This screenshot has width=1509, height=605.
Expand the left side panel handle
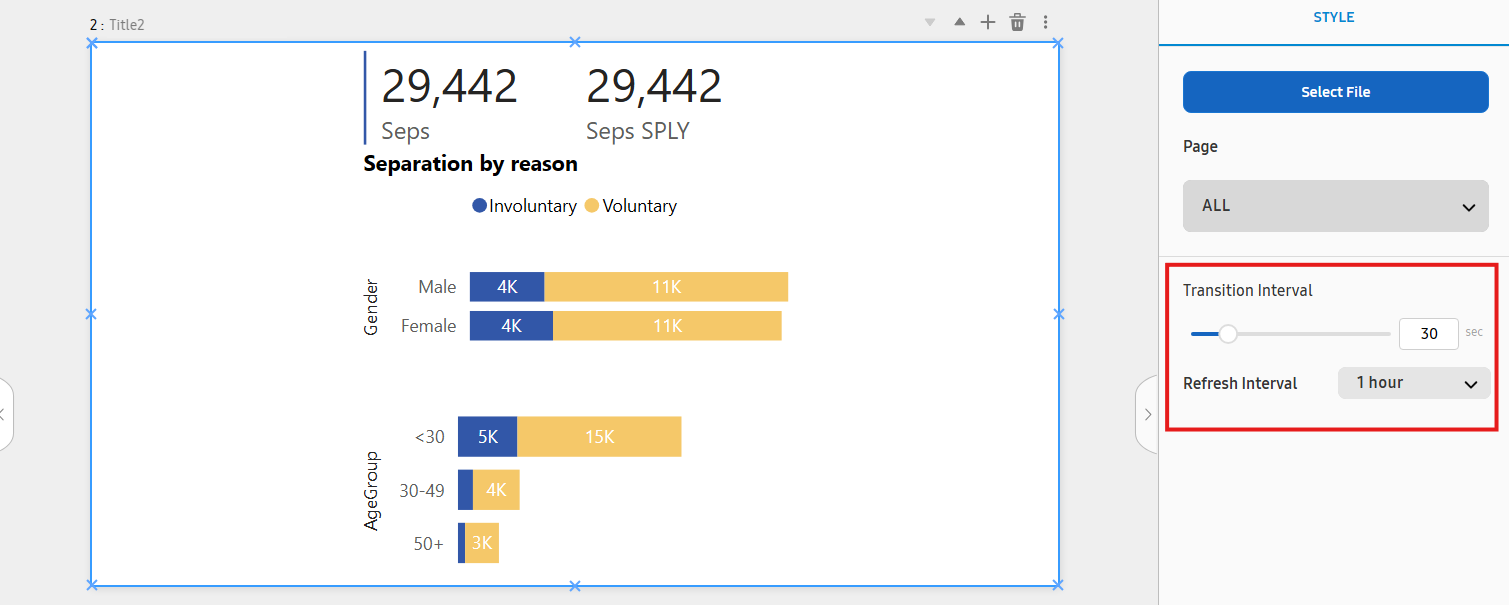click(x=4, y=414)
